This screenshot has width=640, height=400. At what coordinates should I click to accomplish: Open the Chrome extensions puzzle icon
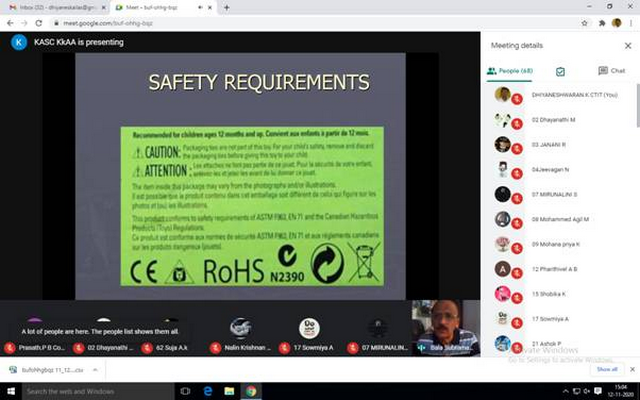coord(602,23)
